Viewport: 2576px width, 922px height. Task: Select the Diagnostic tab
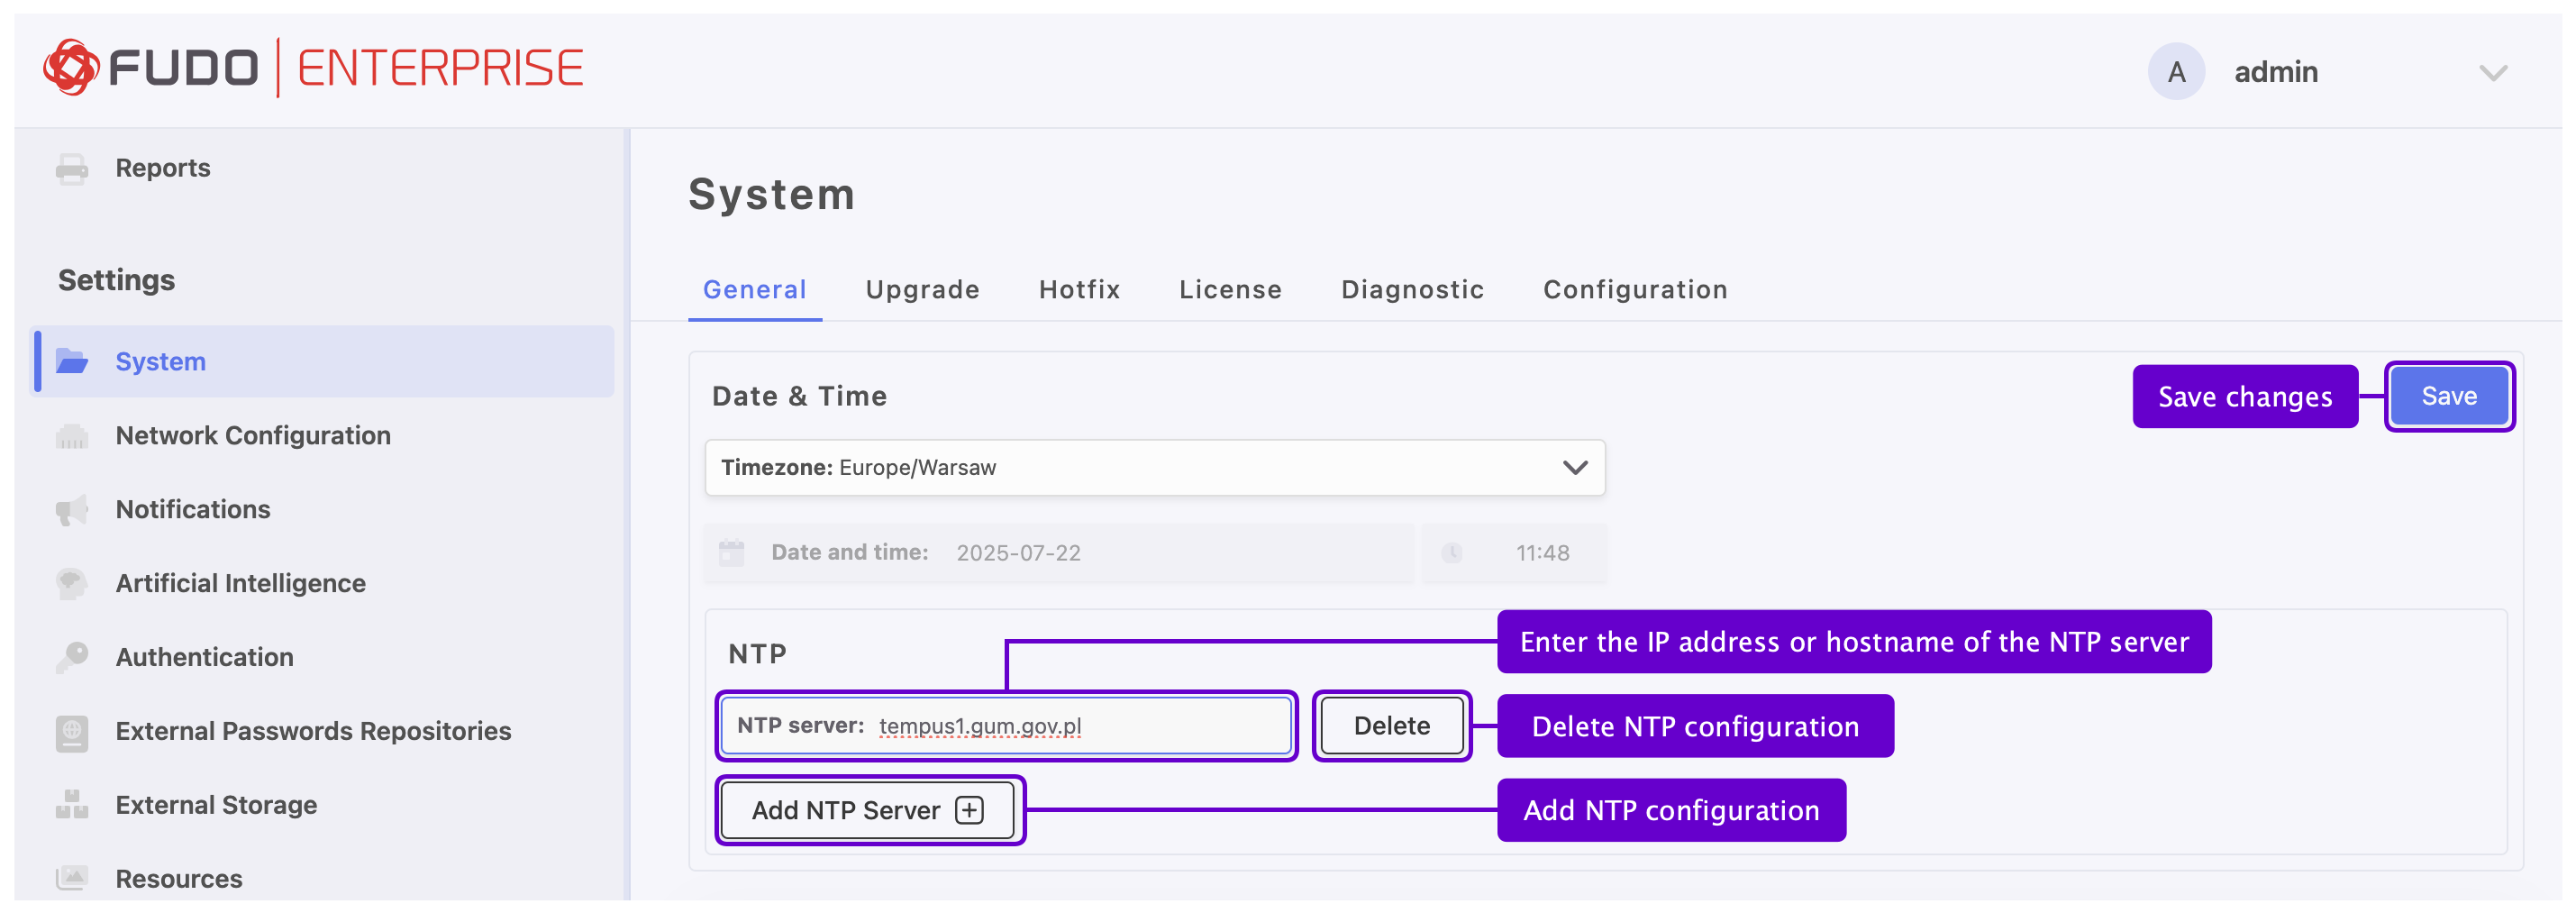1411,290
